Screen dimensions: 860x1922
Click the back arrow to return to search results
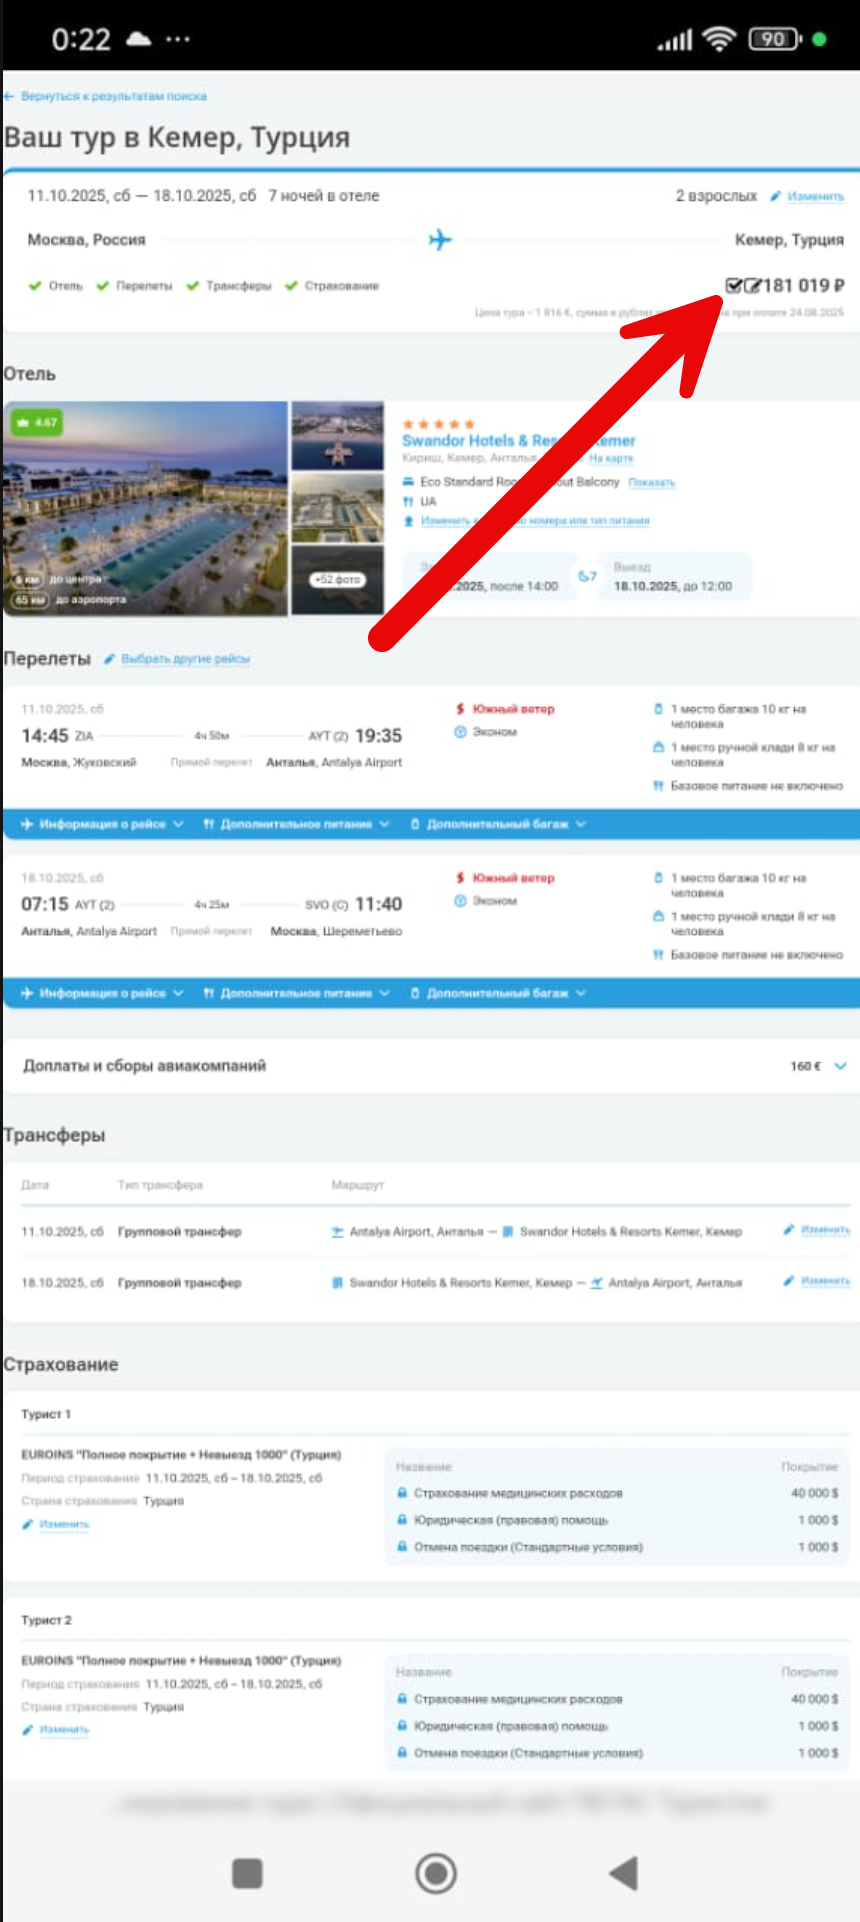pyautogui.click(x=9, y=97)
